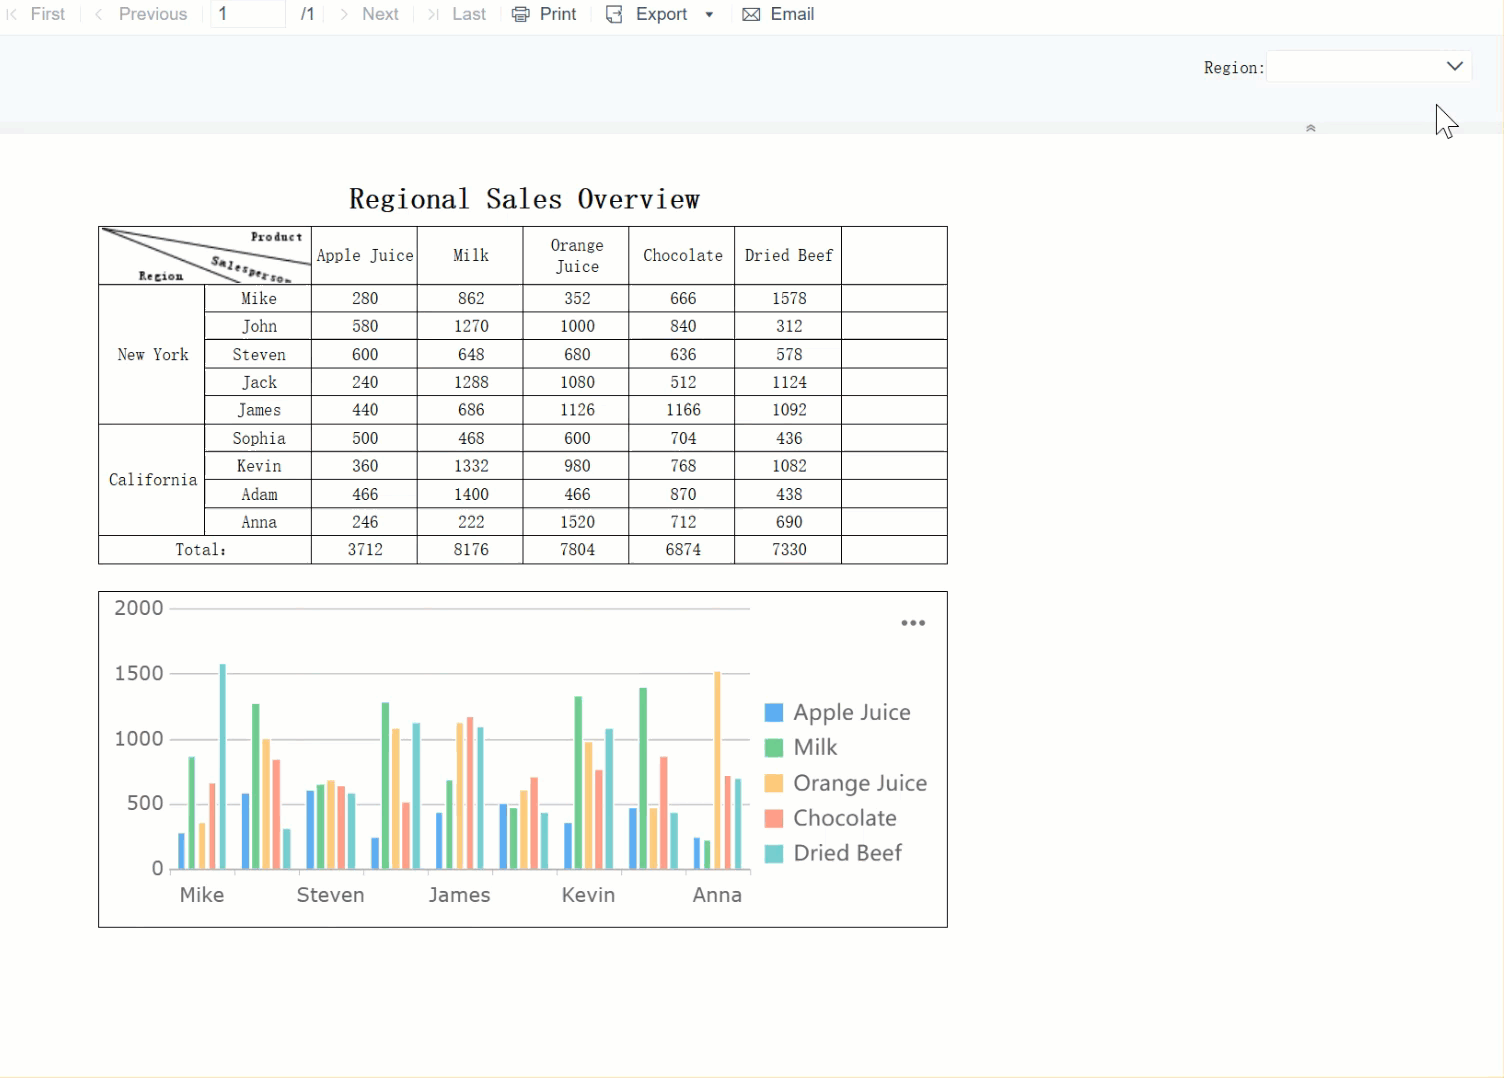The height and width of the screenshot is (1078, 1504).
Task: Click the Milk column header
Action: click(x=471, y=256)
